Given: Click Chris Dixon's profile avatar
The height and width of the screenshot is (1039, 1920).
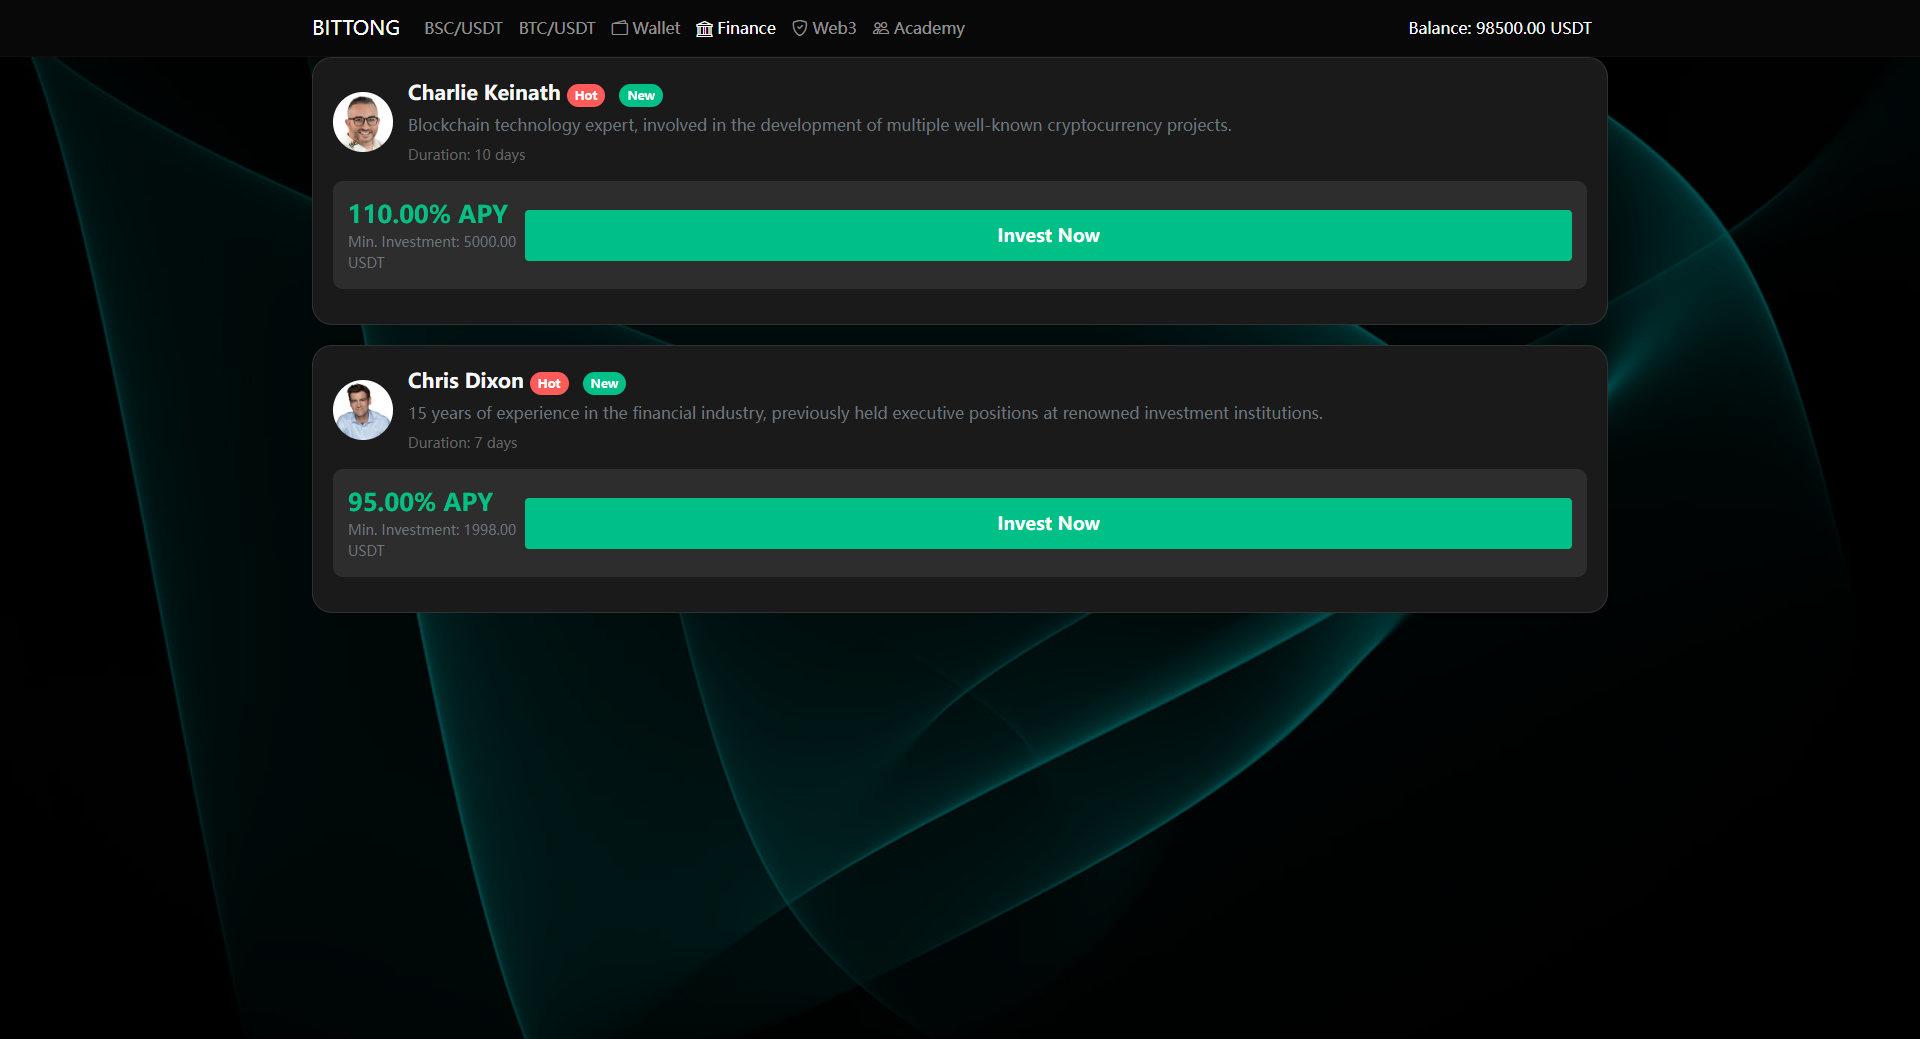Looking at the screenshot, I should (362, 410).
